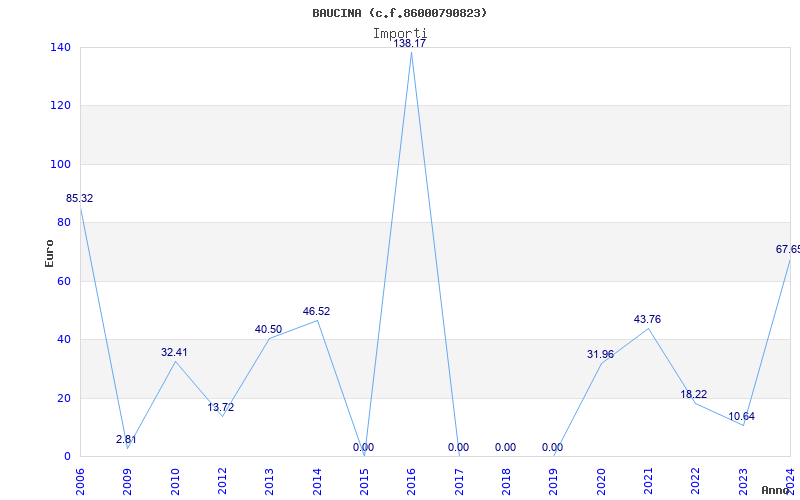This screenshot has width=800, height=500.
Task: Click the 40.50 data label
Action: (268, 330)
